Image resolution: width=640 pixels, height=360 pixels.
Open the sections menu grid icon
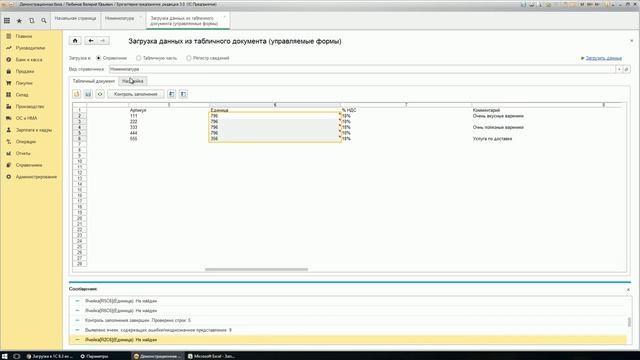(x=7, y=20)
